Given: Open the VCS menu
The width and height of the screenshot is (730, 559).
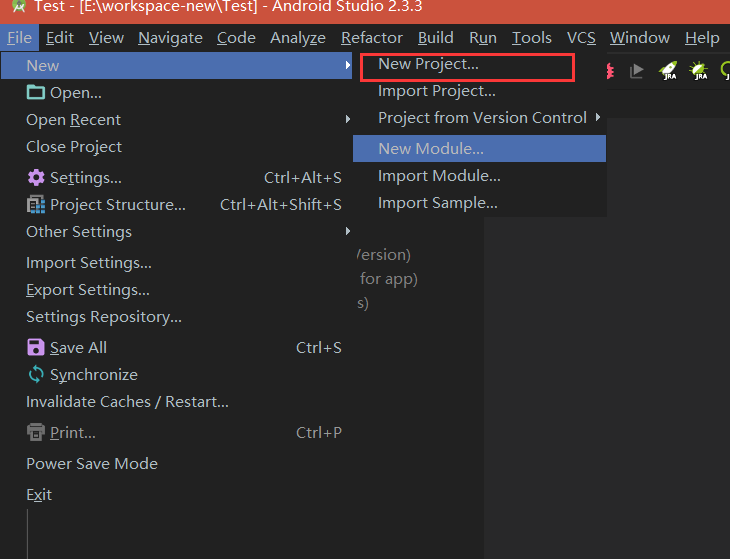Looking at the screenshot, I should pos(581,38).
